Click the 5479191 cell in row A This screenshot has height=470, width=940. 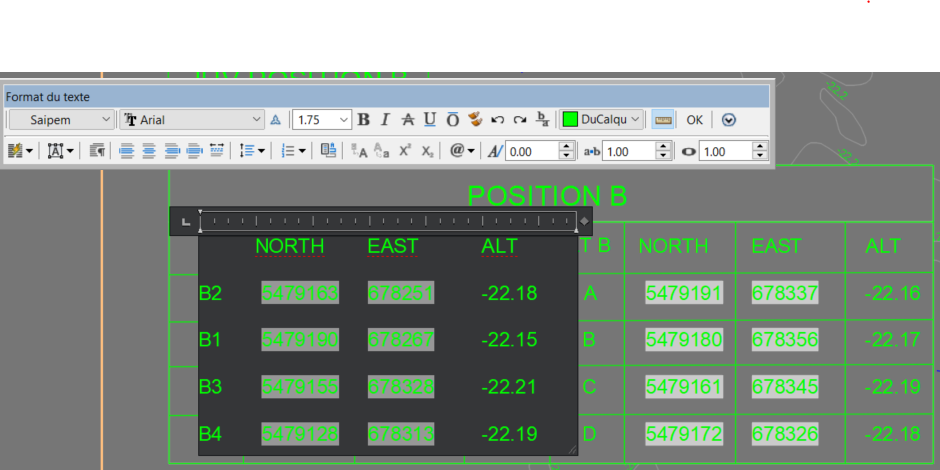coord(683,293)
